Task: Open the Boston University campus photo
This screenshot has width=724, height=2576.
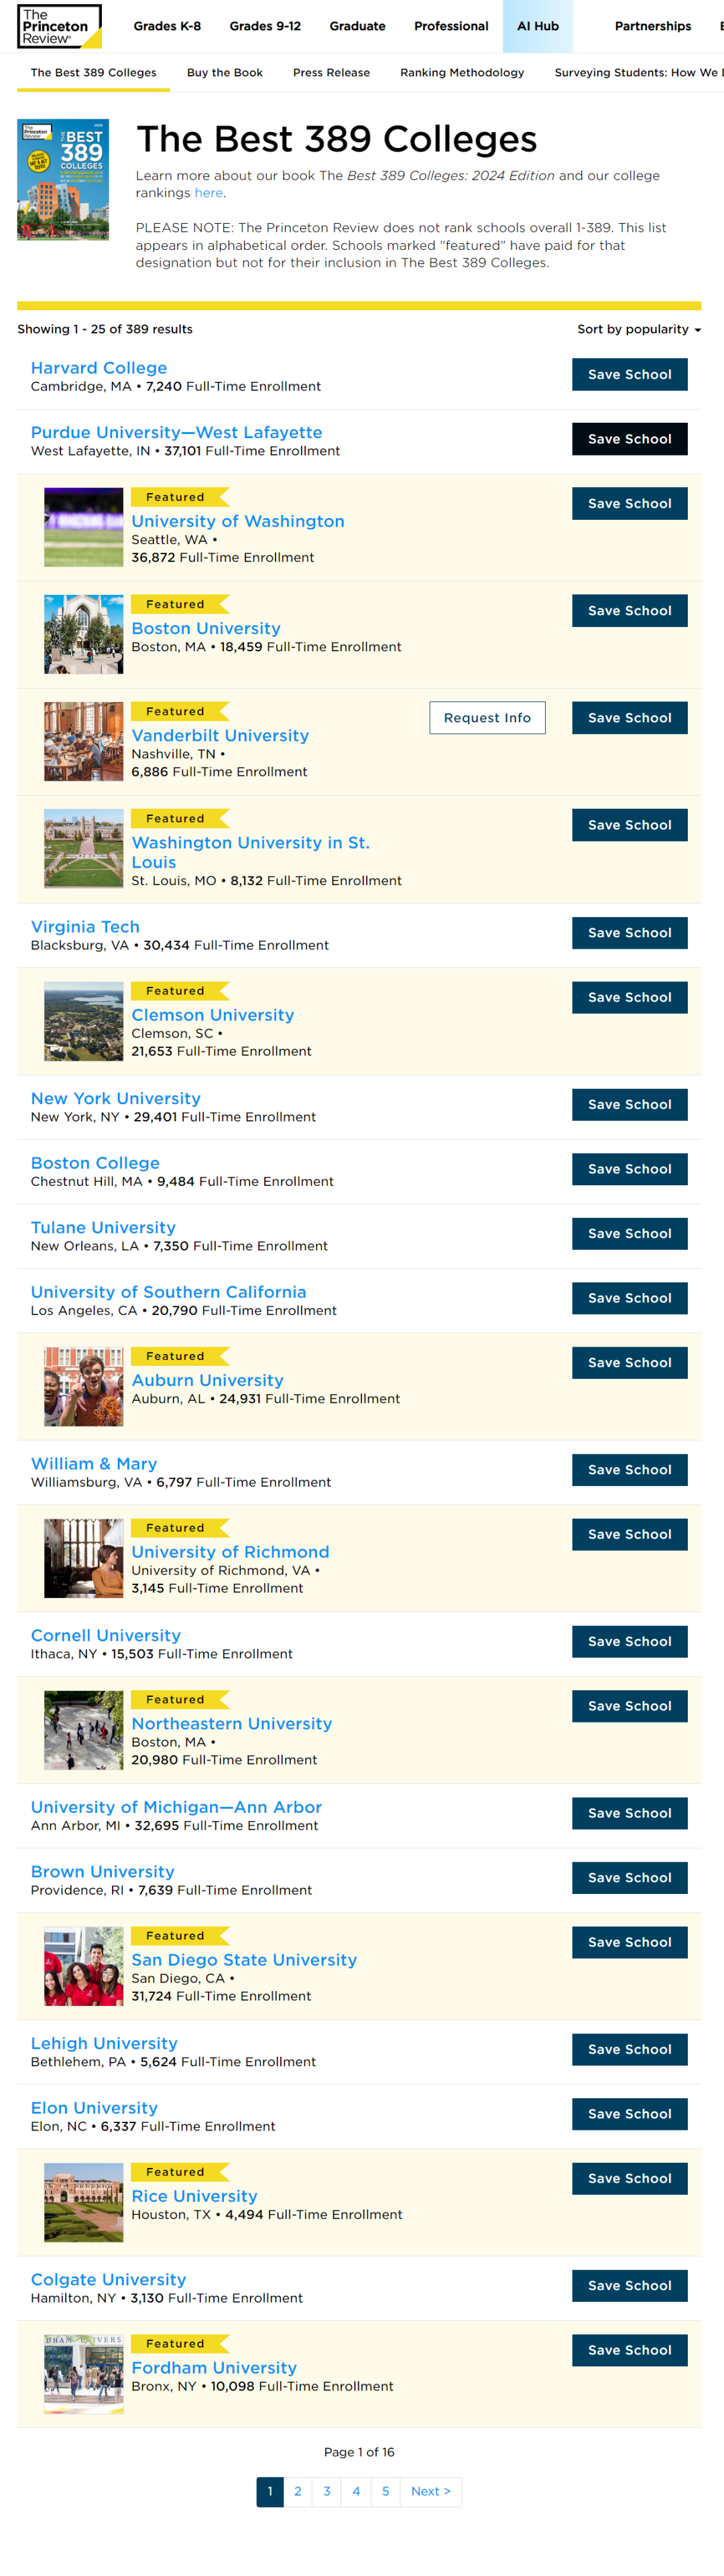Action: (x=84, y=635)
